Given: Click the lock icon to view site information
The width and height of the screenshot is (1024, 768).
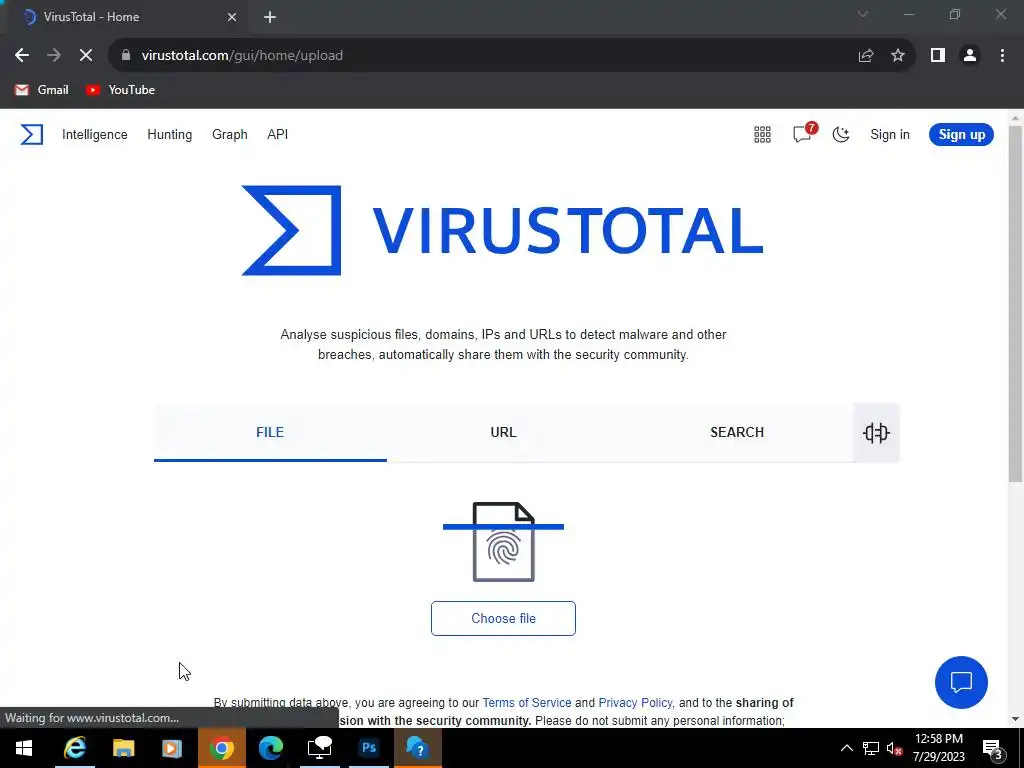Looking at the screenshot, I should click(x=126, y=56).
